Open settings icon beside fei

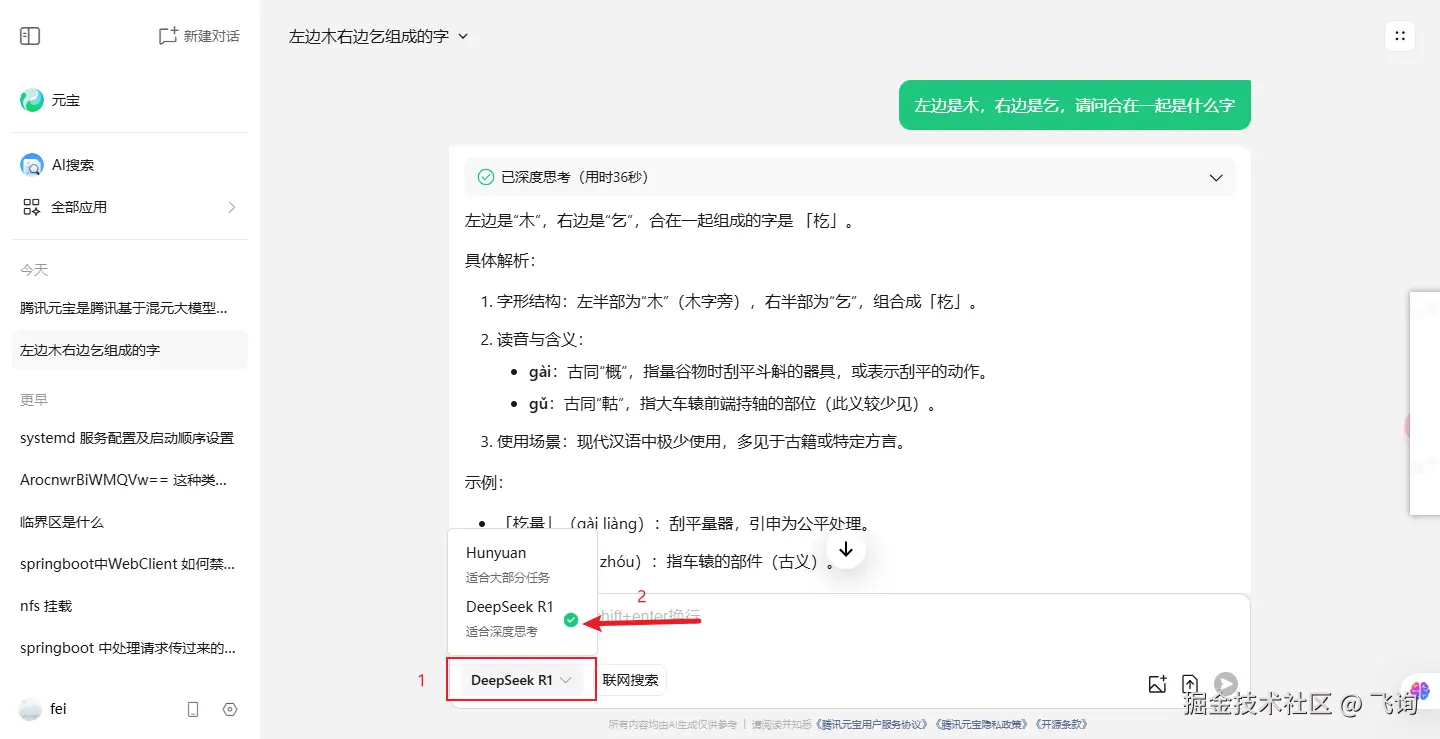[x=230, y=709]
